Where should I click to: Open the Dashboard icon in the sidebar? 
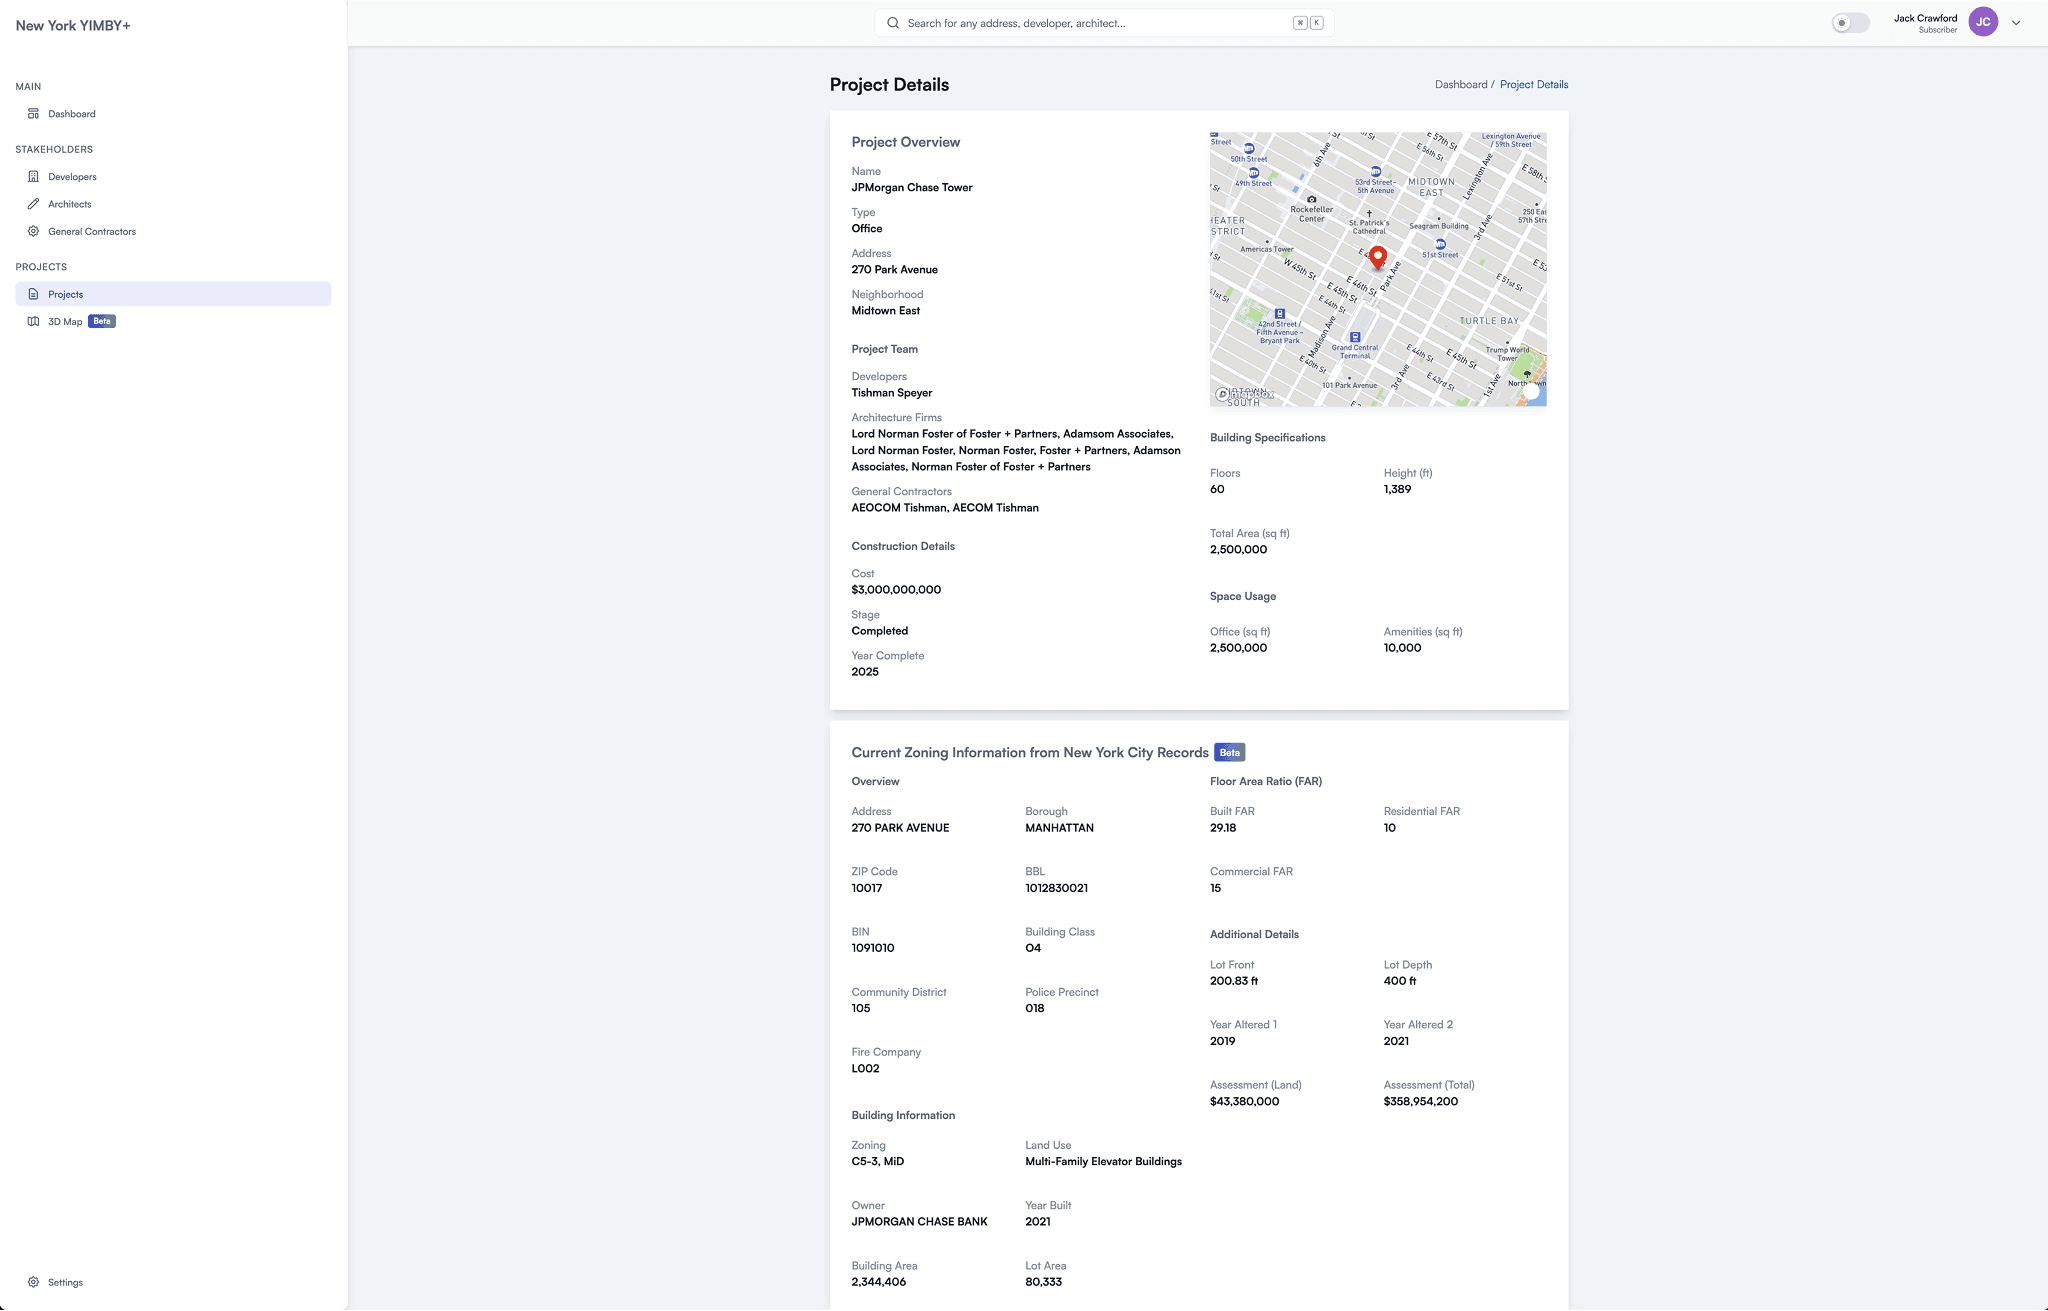coord(34,113)
